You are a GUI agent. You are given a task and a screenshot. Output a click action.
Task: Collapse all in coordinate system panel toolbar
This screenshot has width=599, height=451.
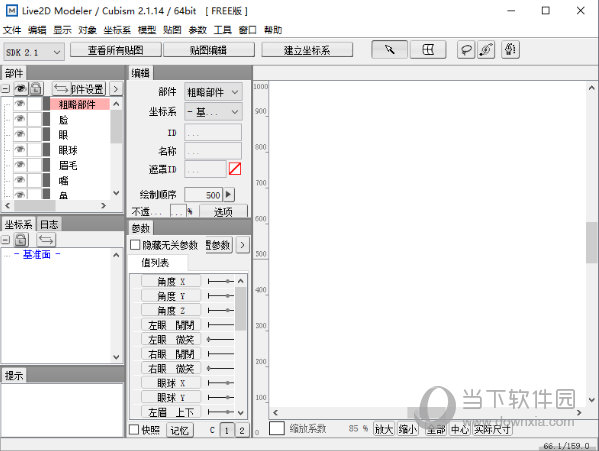(x=5, y=240)
